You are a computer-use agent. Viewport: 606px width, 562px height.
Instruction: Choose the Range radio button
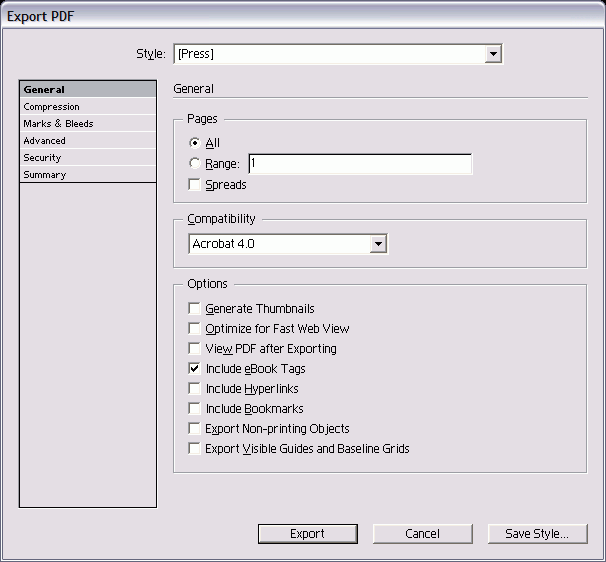click(194, 164)
